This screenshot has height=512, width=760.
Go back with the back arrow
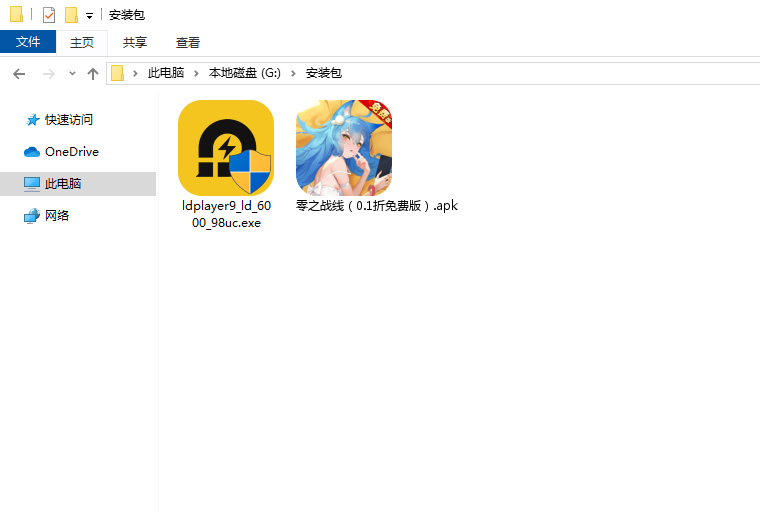click(x=19, y=74)
